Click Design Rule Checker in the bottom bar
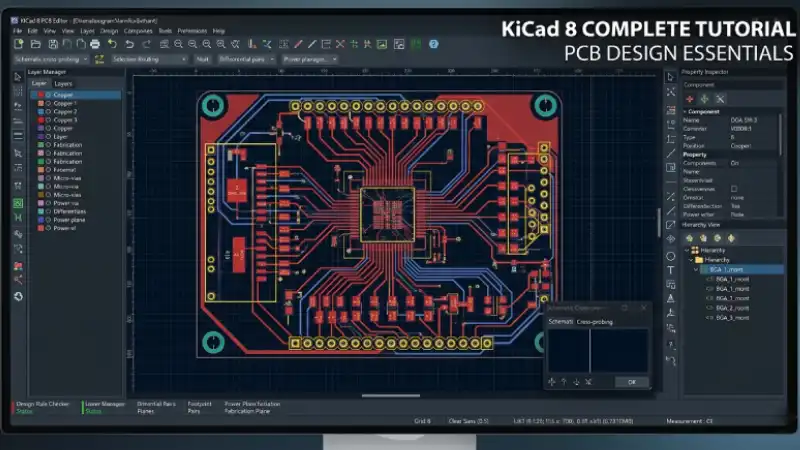The width and height of the screenshot is (800, 450). [x=42, y=404]
